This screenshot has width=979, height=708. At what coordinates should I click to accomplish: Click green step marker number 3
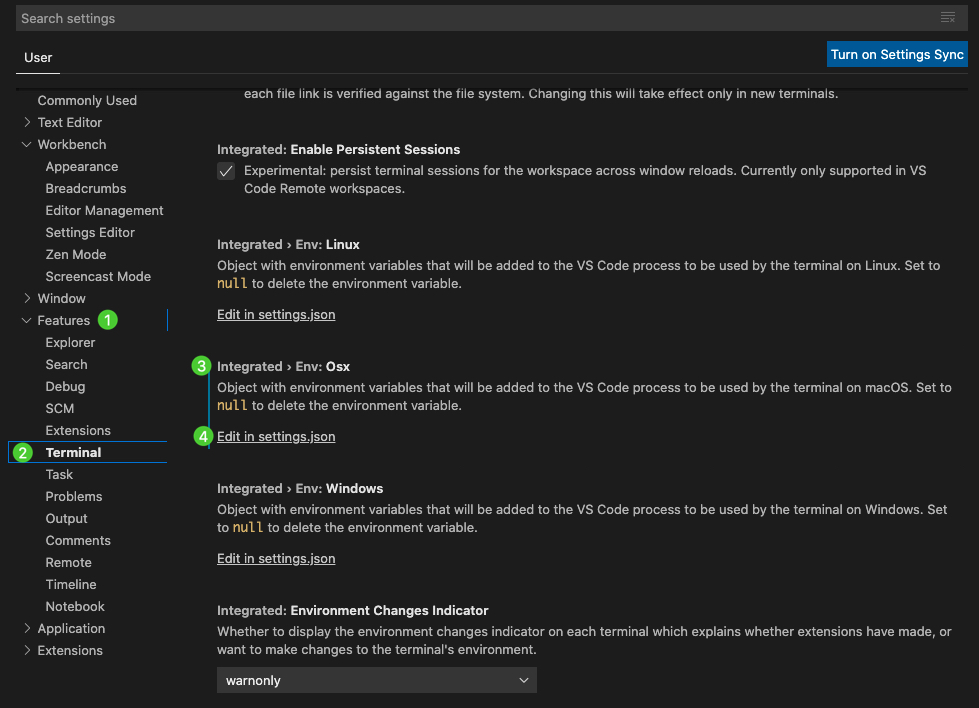click(201, 366)
